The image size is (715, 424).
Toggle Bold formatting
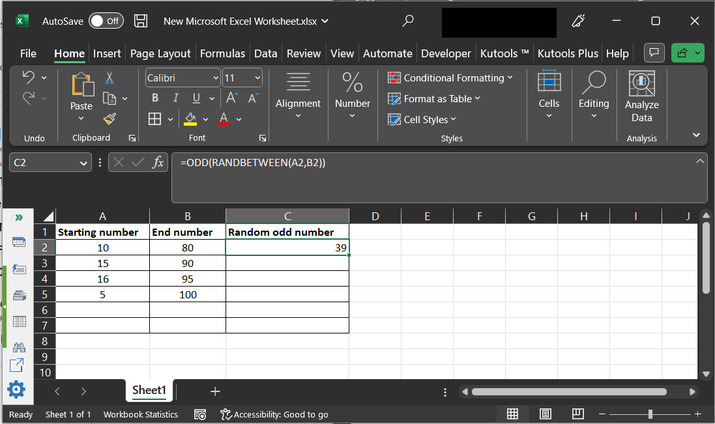coord(155,98)
